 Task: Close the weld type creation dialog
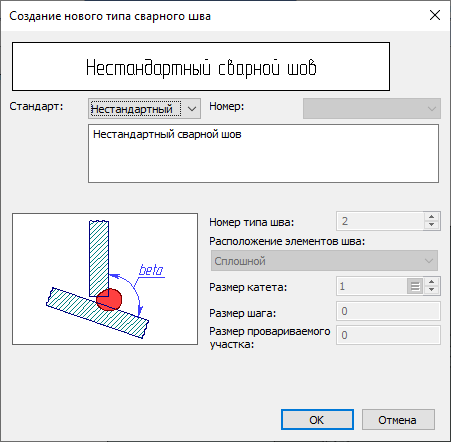point(435,15)
